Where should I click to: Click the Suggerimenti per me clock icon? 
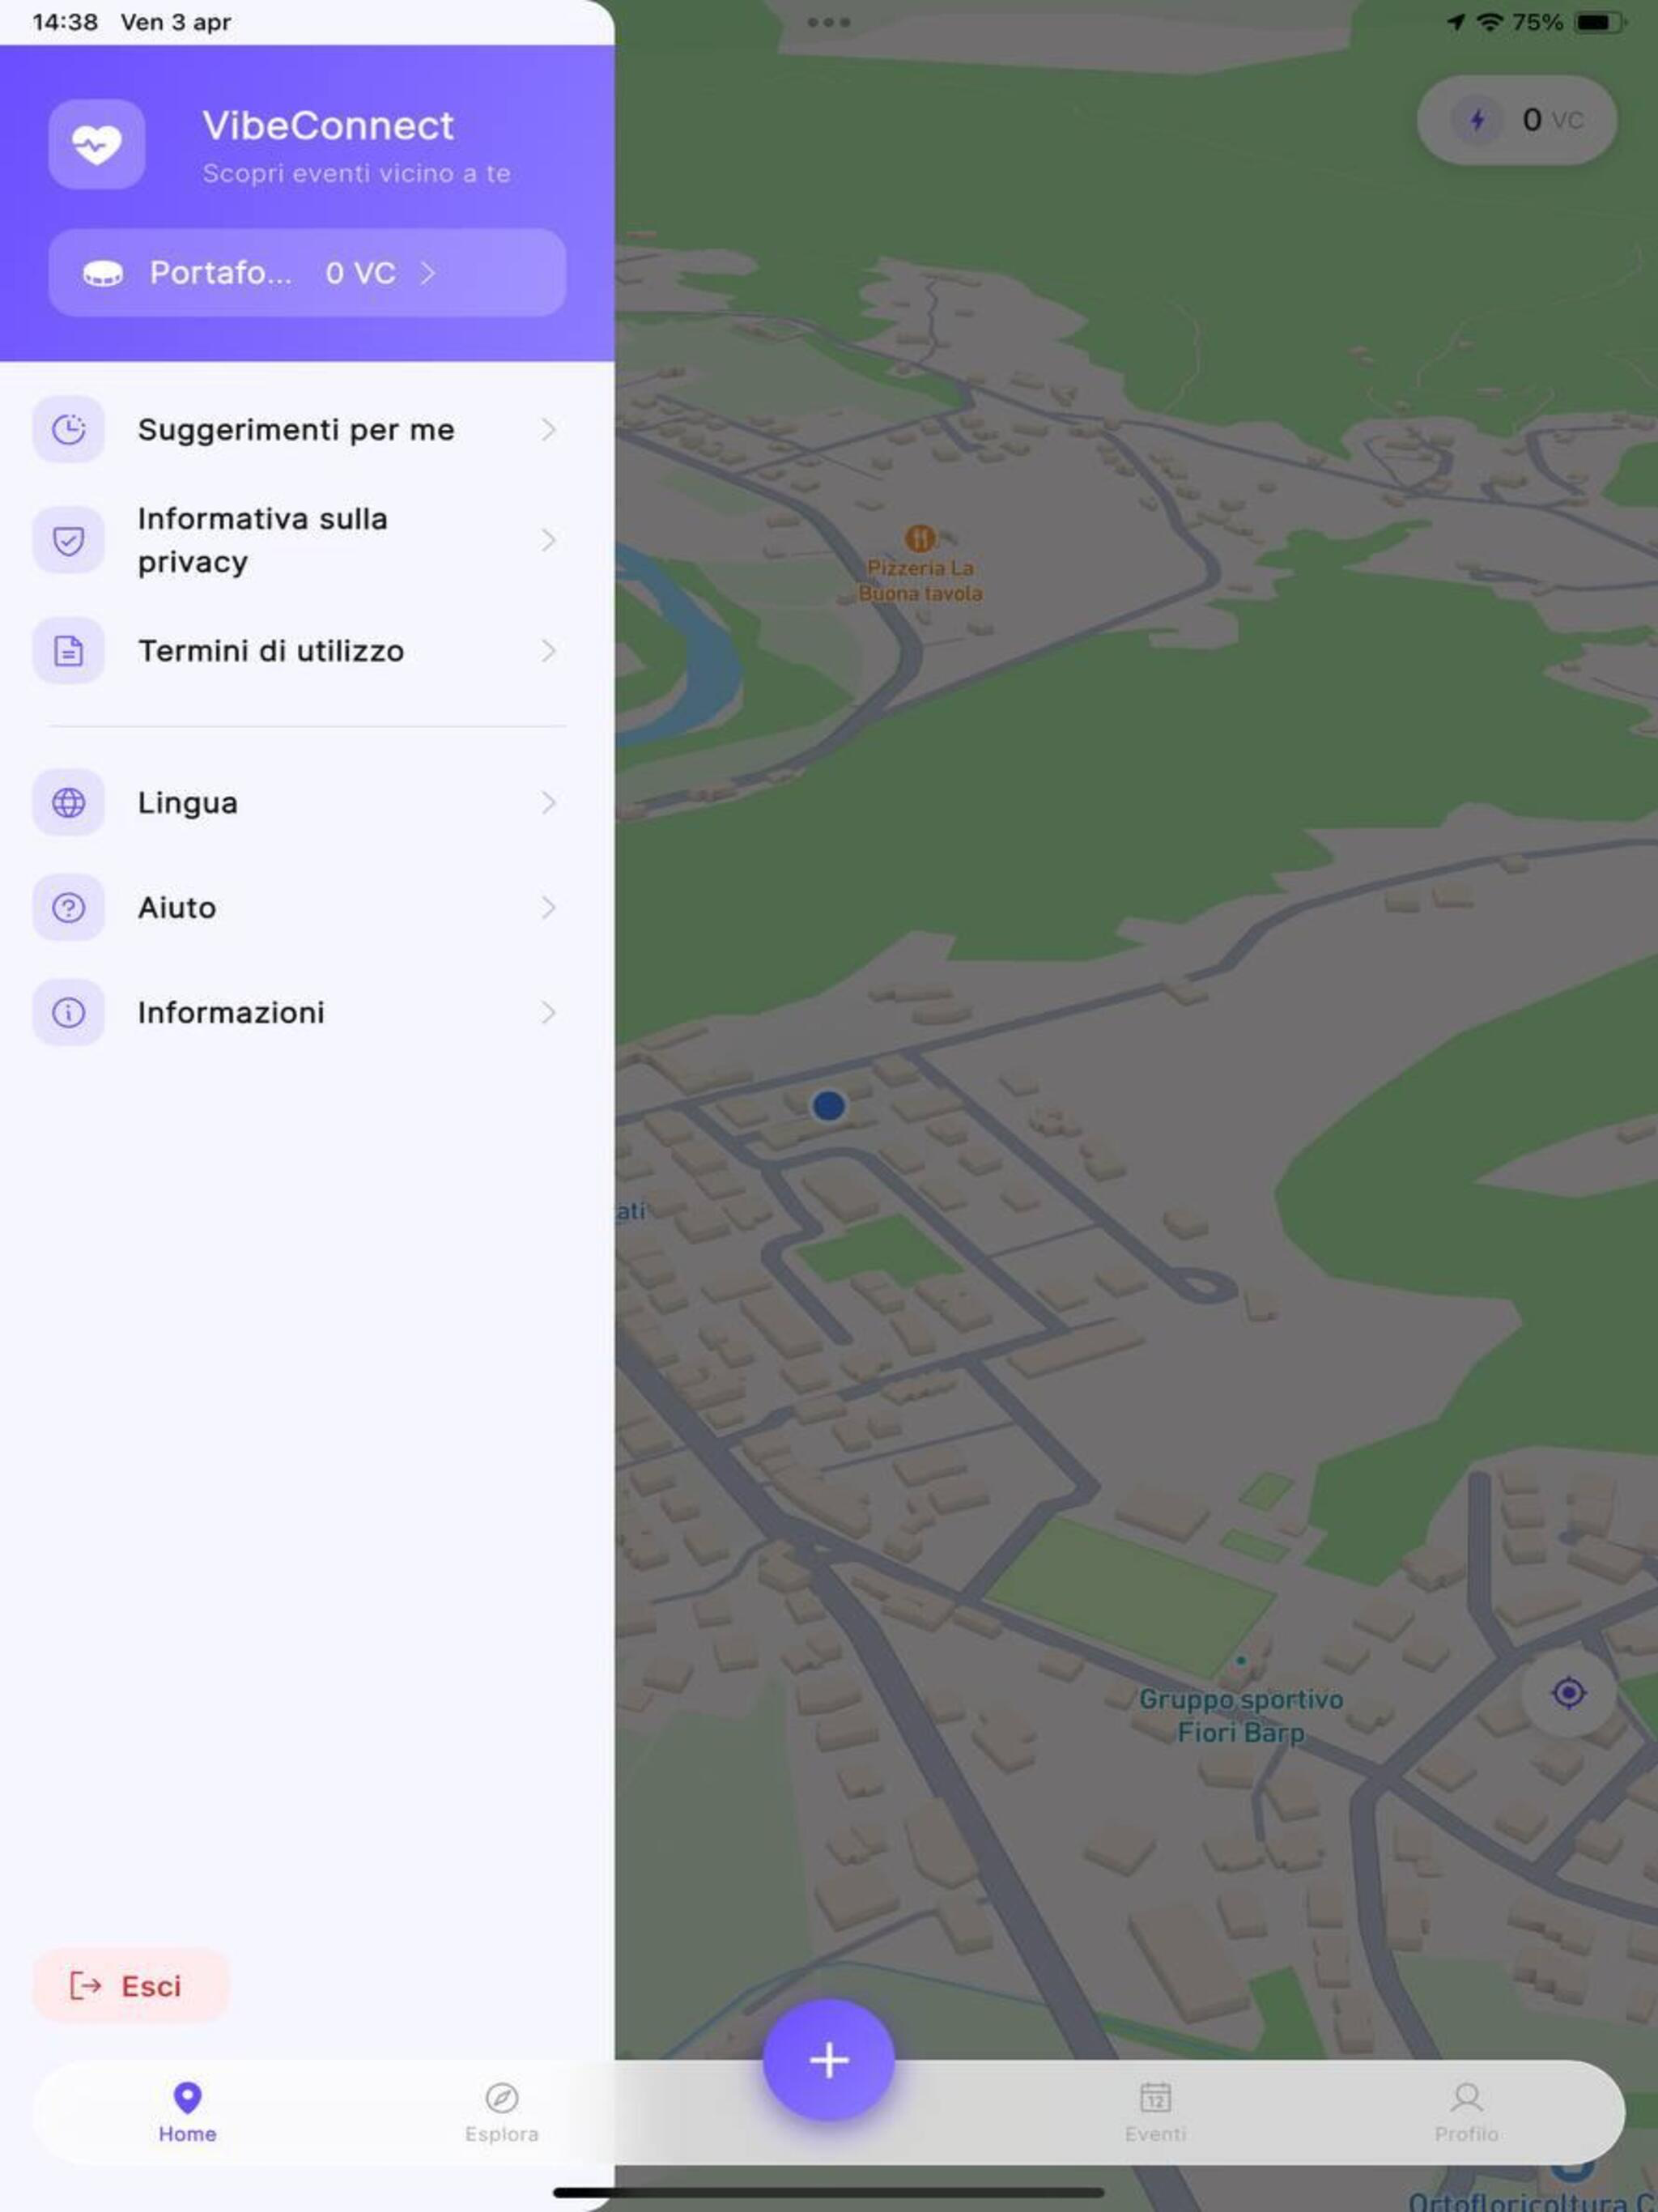coord(68,429)
